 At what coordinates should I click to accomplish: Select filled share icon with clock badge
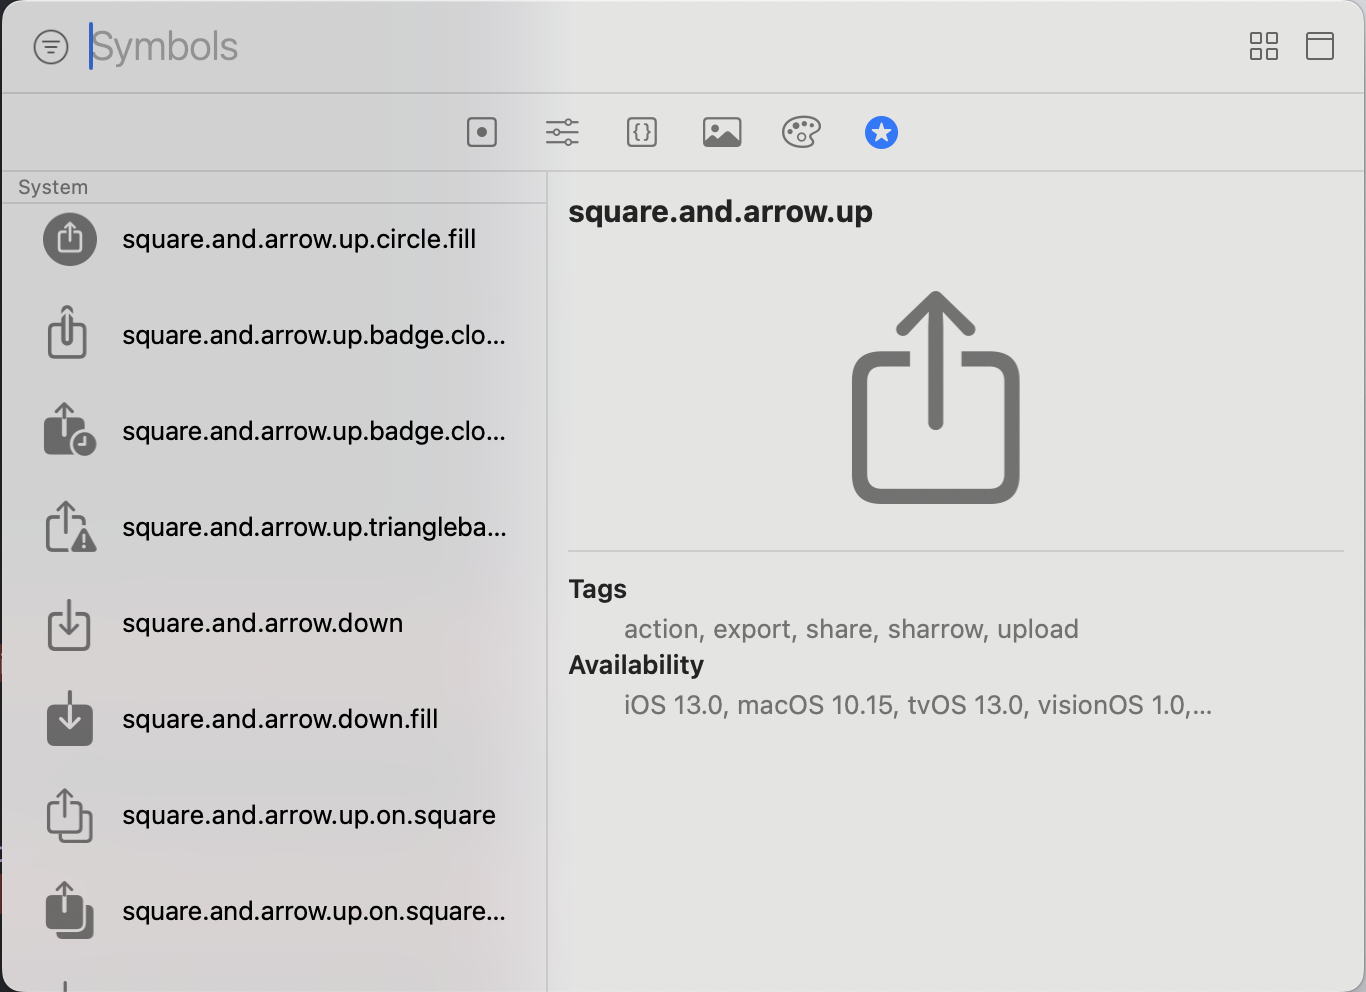click(x=69, y=430)
